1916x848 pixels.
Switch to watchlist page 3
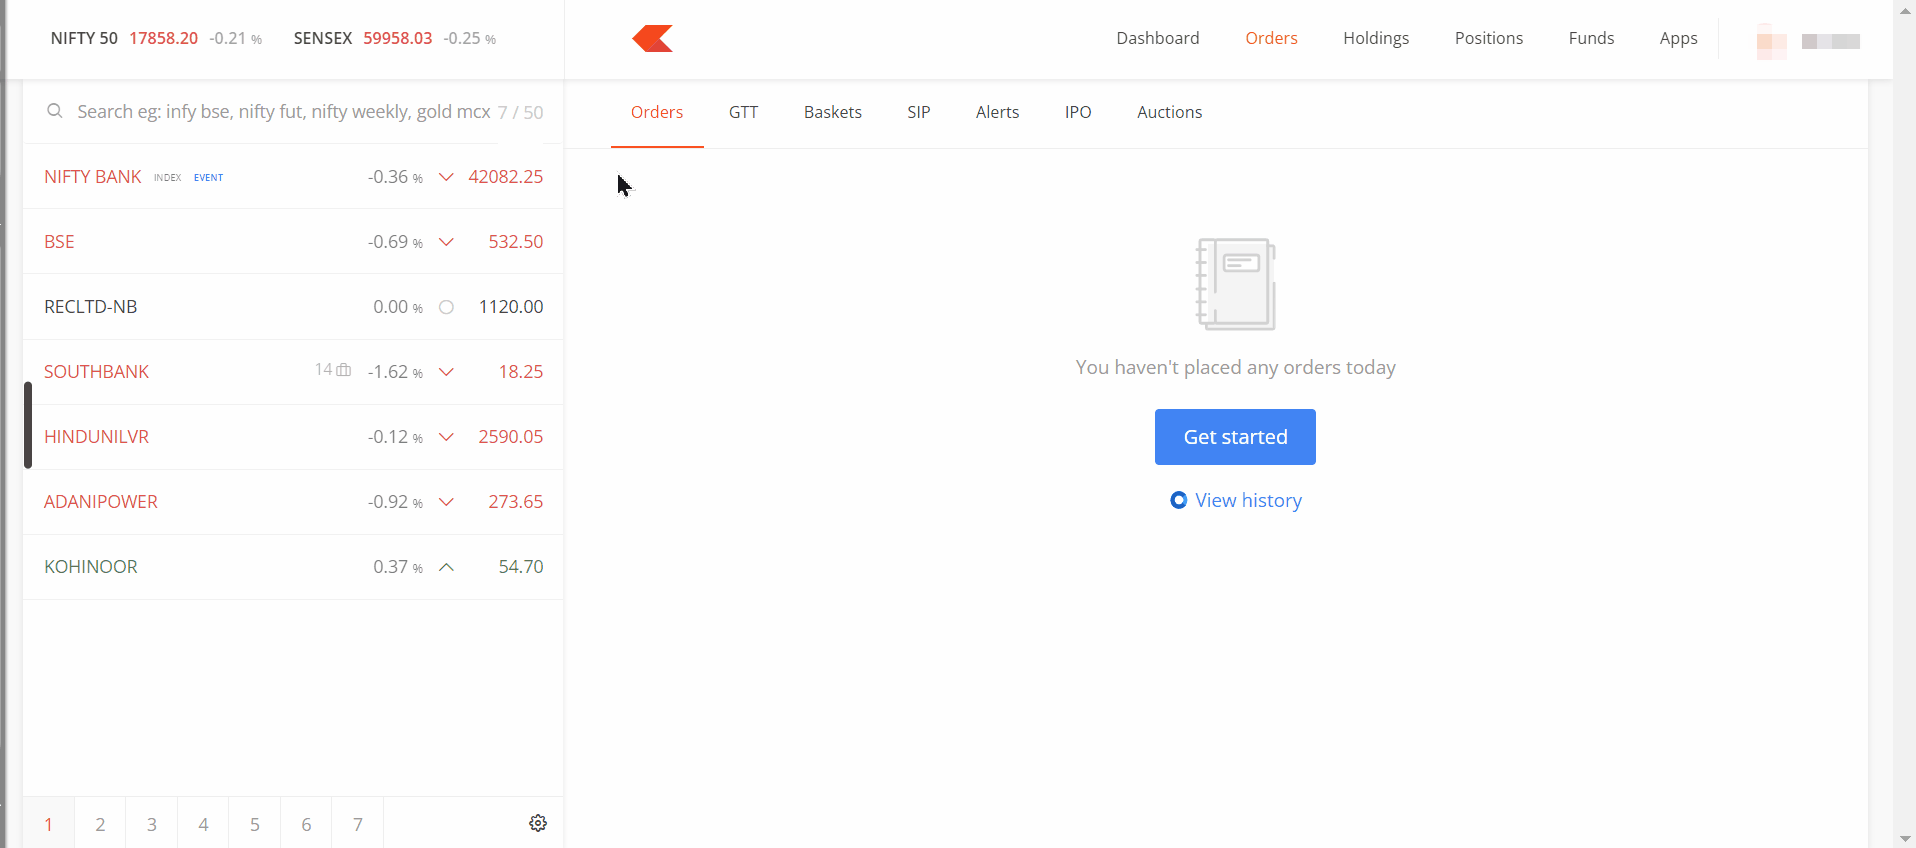coord(152,824)
